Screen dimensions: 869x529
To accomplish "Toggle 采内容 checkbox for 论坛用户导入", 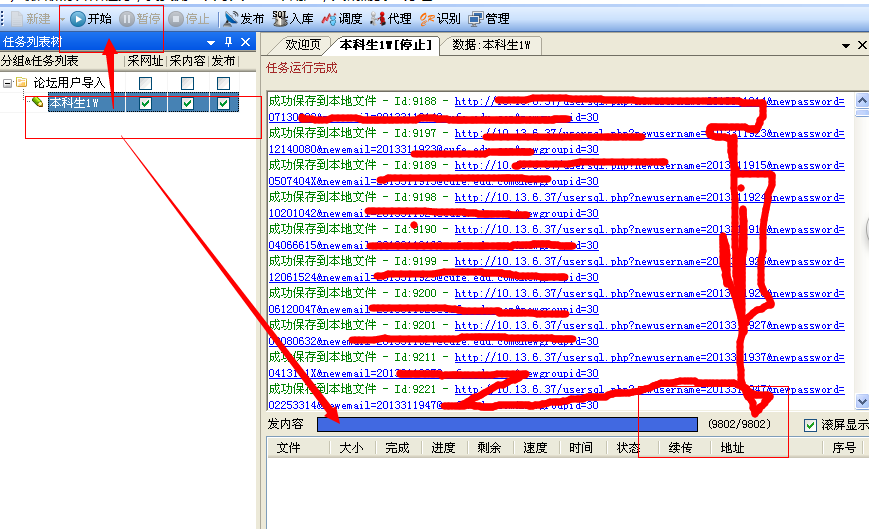I will (187, 84).
